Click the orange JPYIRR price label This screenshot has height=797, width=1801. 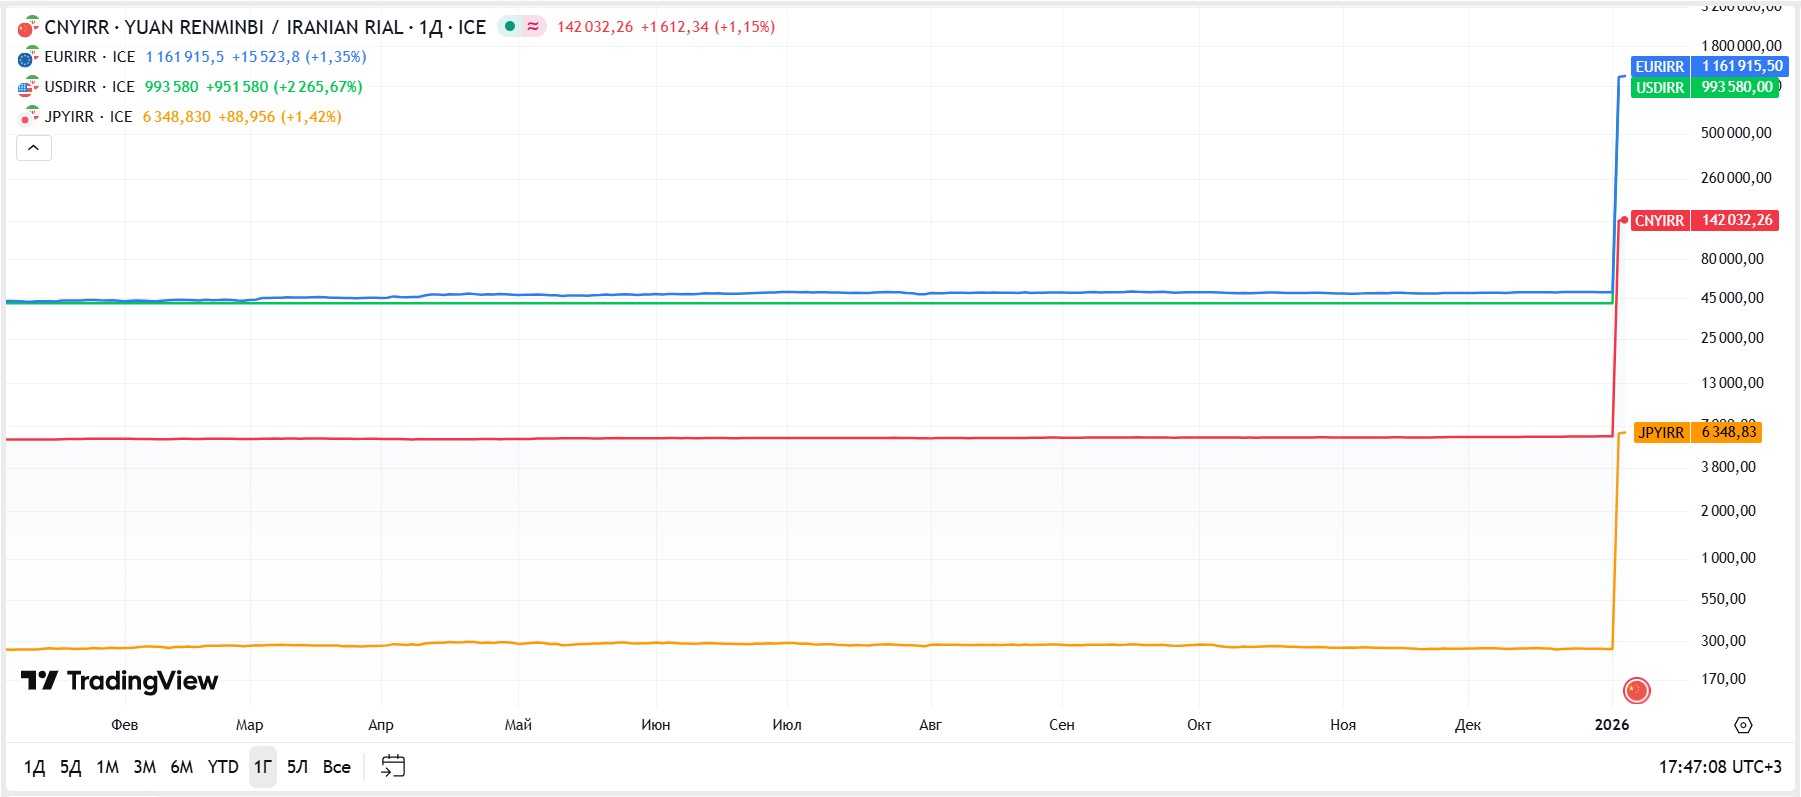pyautogui.click(x=1697, y=432)
